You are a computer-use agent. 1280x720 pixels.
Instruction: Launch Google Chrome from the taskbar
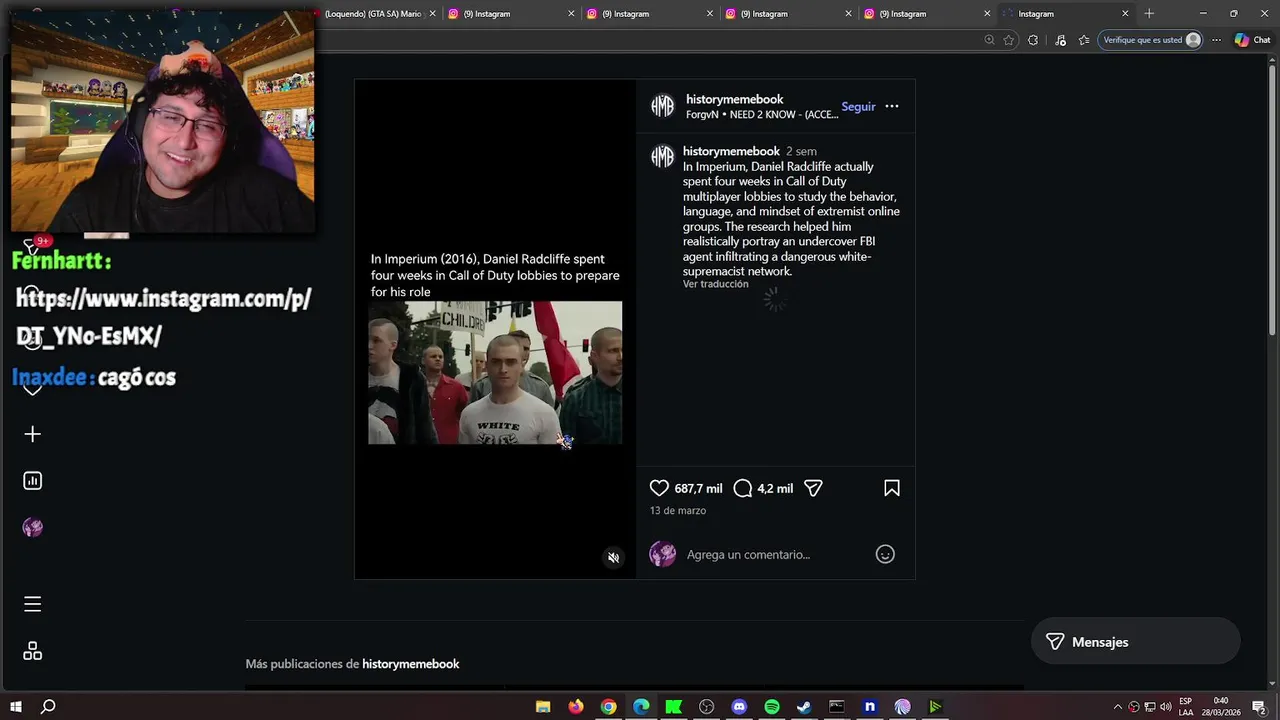(x=608, y=707)
